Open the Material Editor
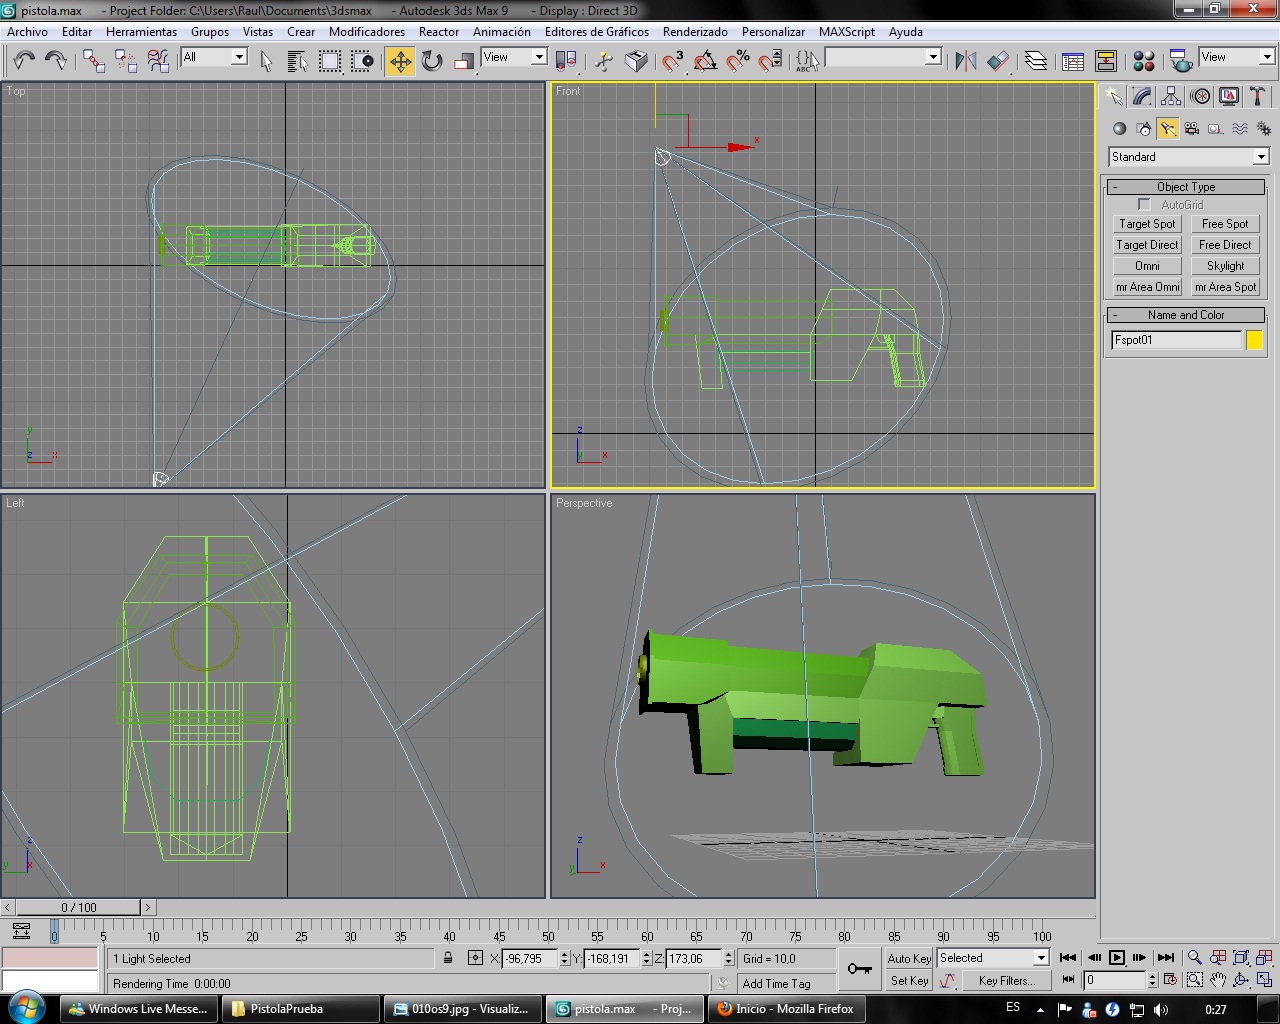Image resolution: width=1280 pixels, height=1024 pixels. 1144,61
